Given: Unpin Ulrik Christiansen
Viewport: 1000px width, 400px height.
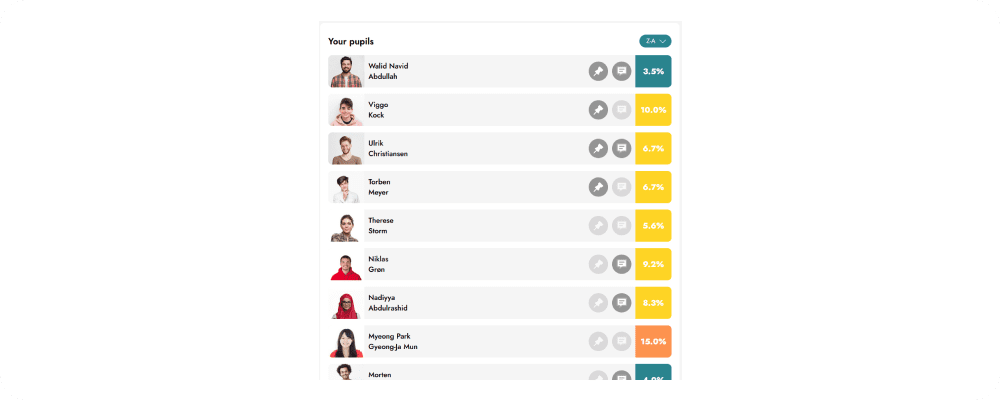Looking at the screenshot, I should coord(598,148).
